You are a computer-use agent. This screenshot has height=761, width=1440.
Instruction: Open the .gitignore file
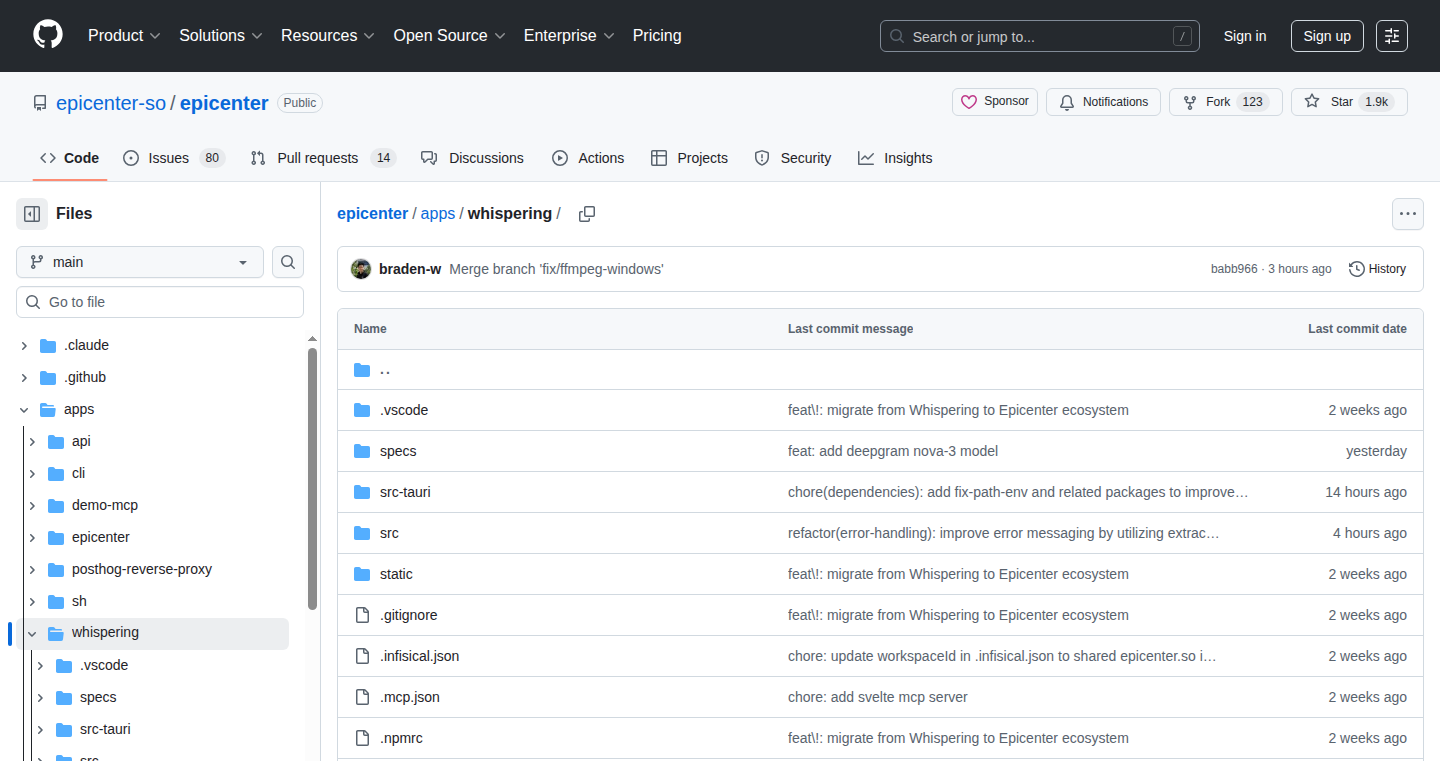408,615
